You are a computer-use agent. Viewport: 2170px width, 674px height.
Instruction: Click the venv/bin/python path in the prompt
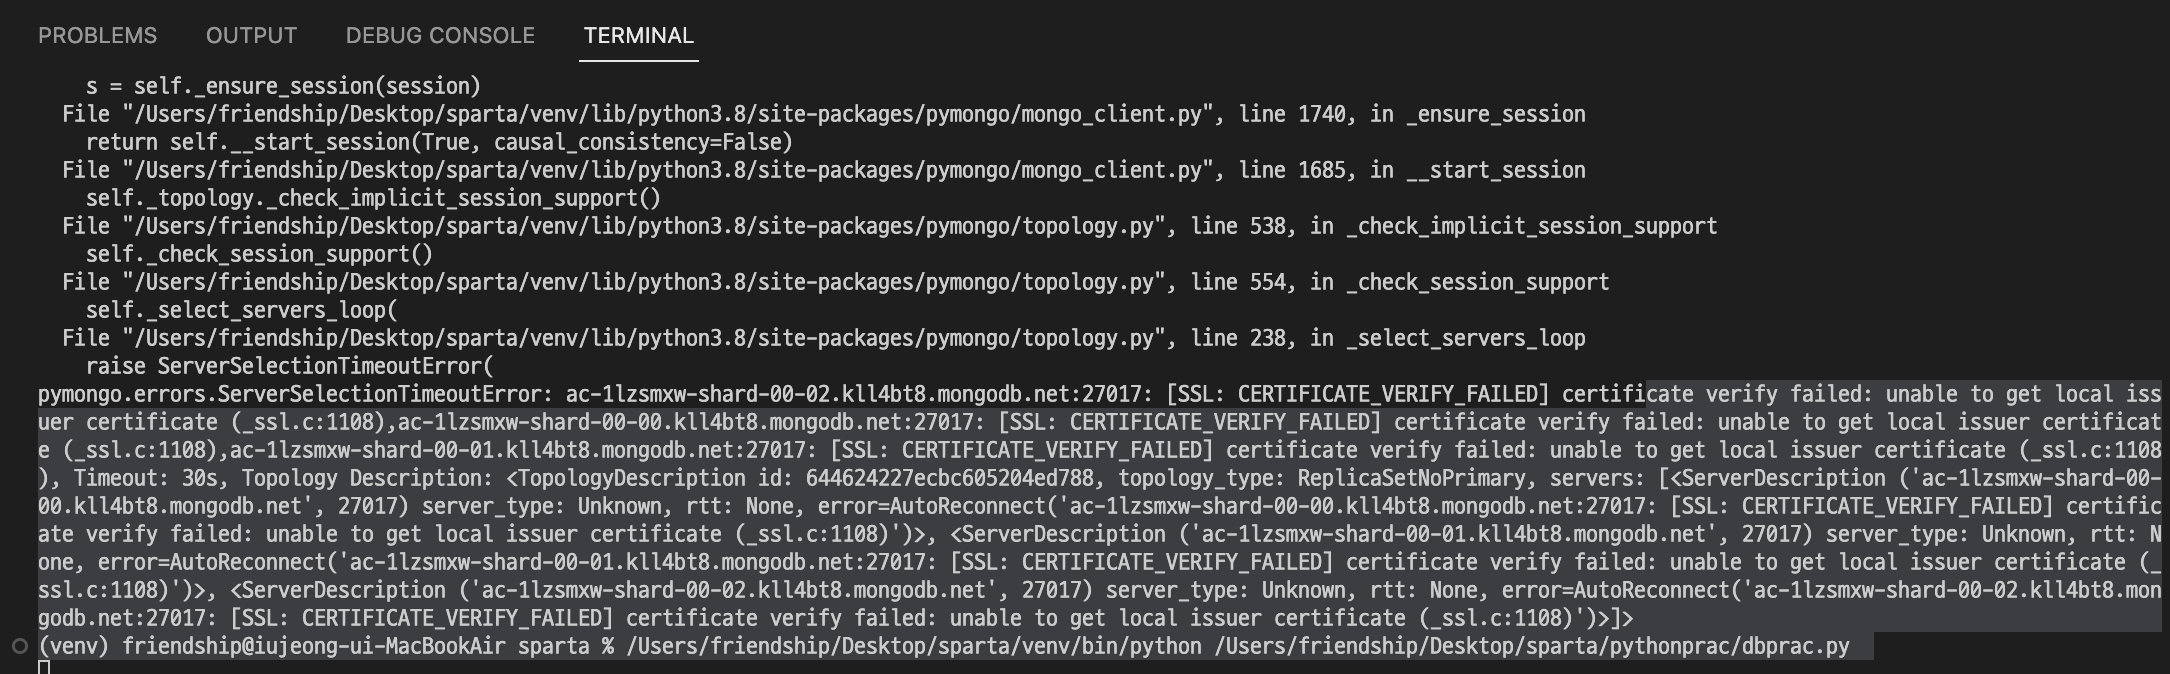click(914, 646)
